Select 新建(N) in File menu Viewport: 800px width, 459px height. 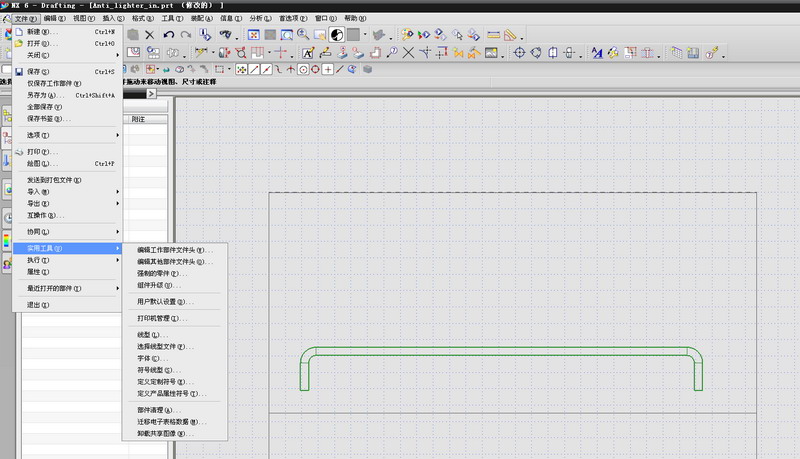[67, 32]
